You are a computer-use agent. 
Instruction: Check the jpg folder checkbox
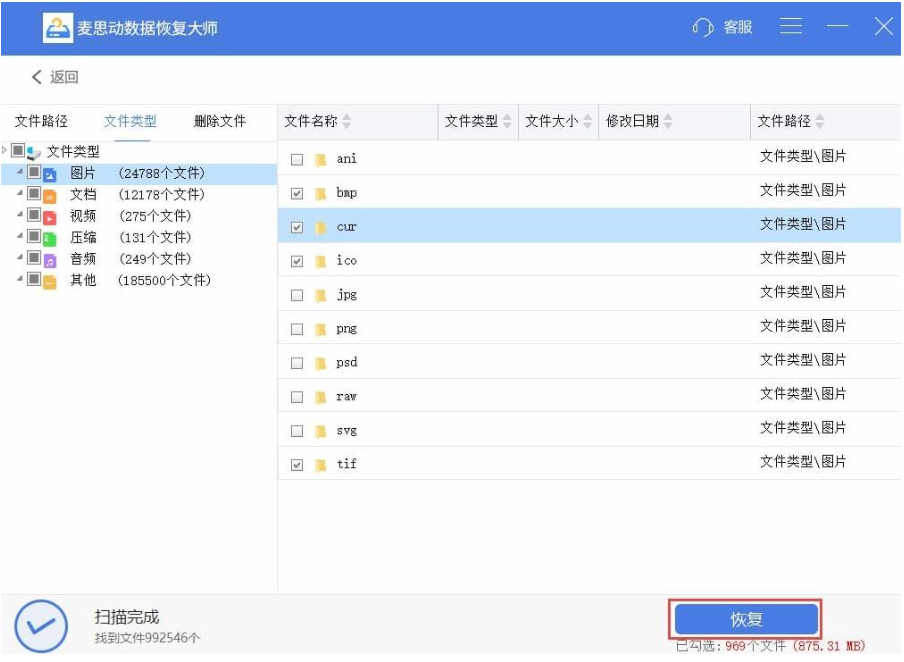point(297,296)
